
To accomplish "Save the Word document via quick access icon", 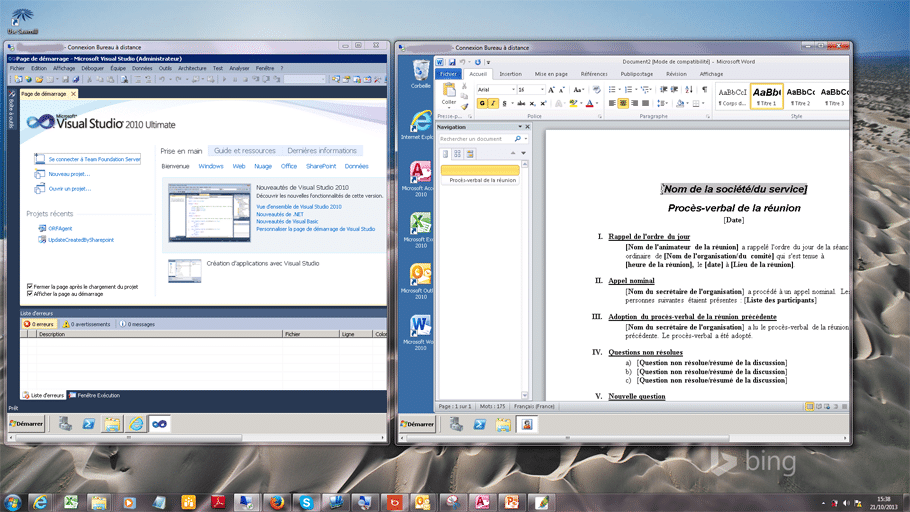I will 452,62.
